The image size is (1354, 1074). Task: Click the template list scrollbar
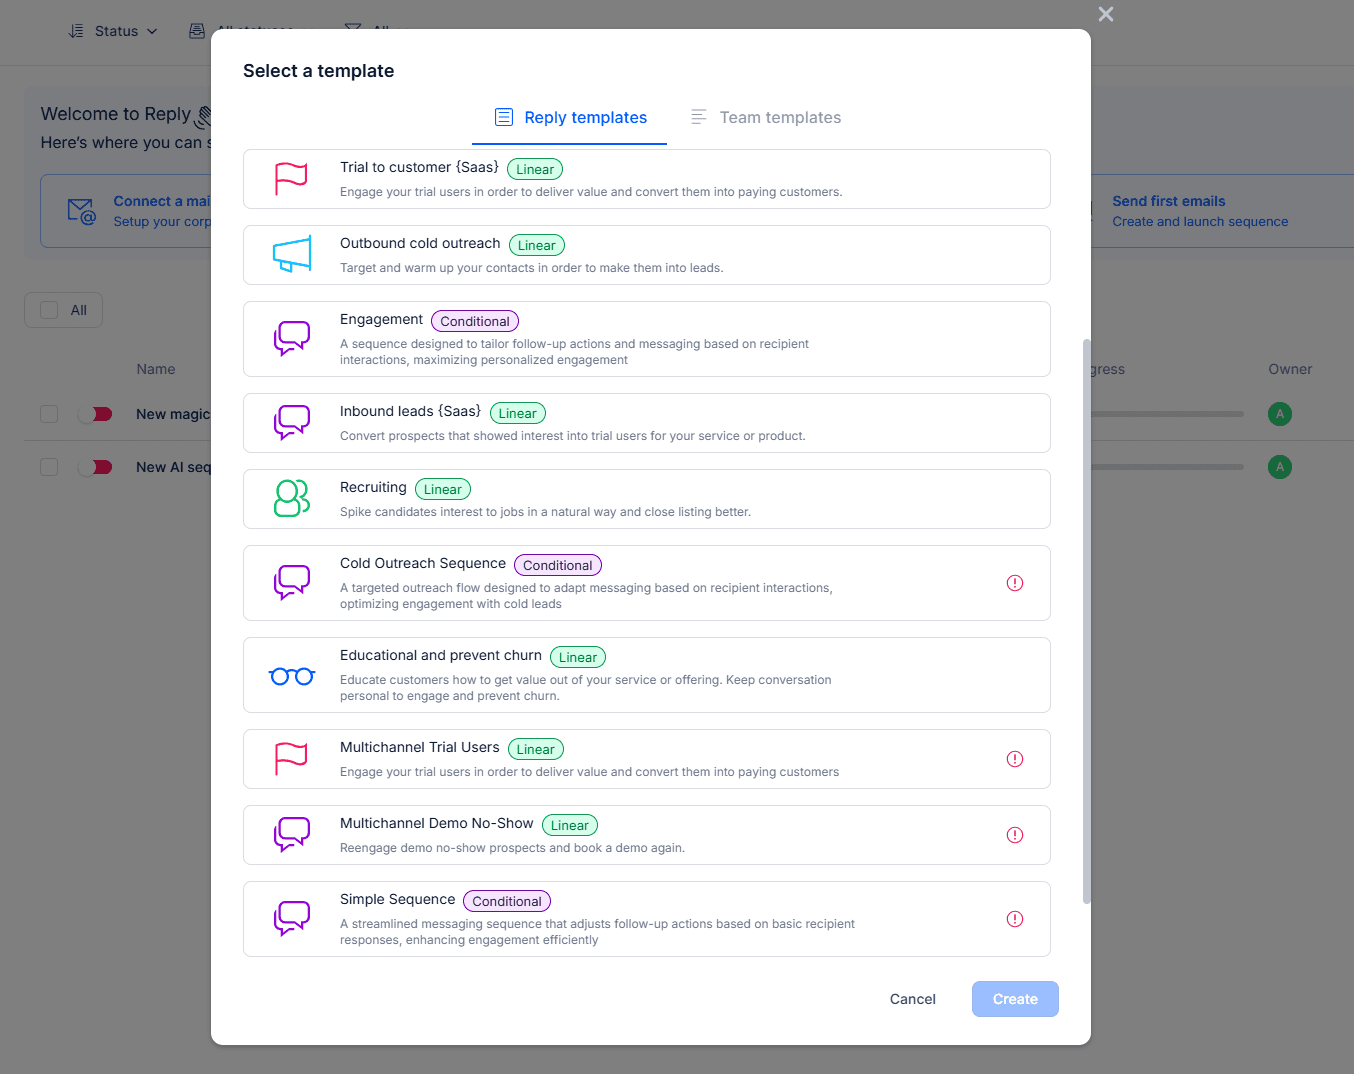(1087, 620)
